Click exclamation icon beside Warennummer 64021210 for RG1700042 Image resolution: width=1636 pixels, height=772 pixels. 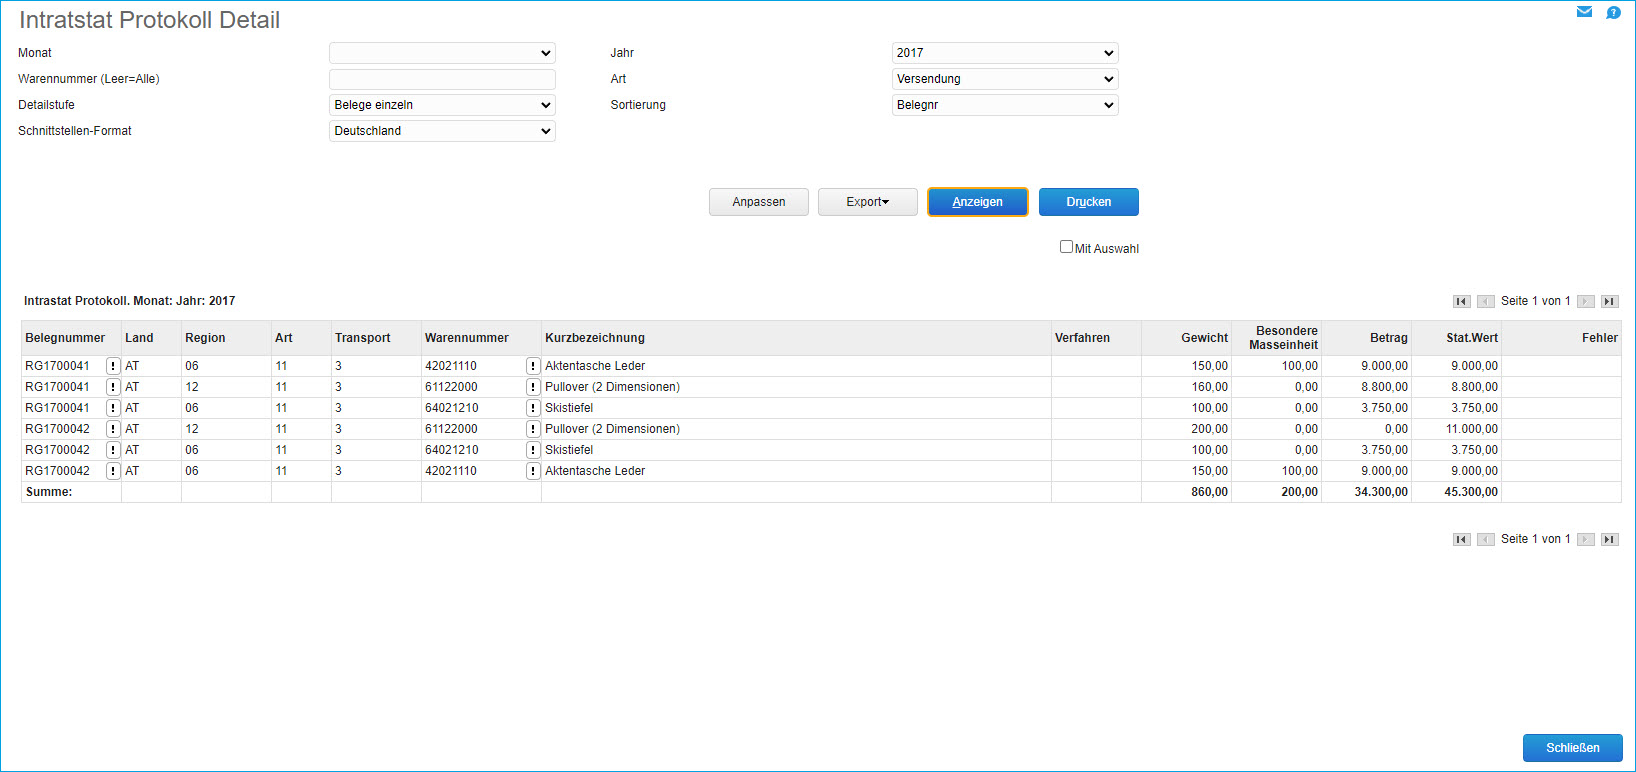click(x=533, y=450)
